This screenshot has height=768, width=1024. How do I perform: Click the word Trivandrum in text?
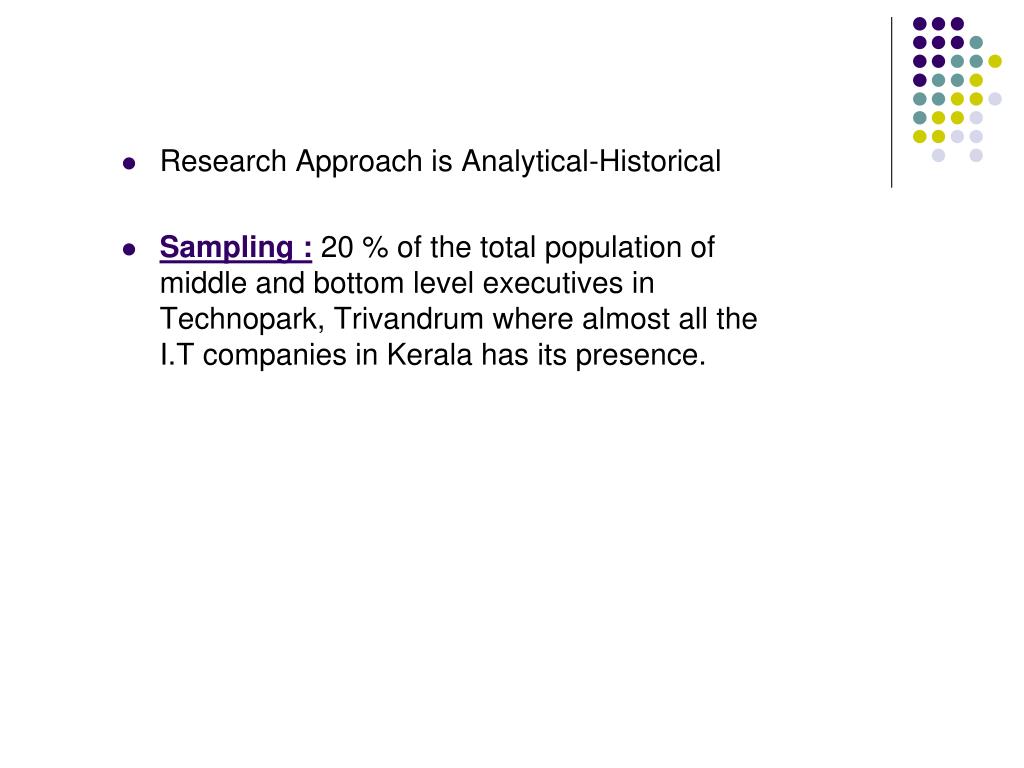pos(408,319)
